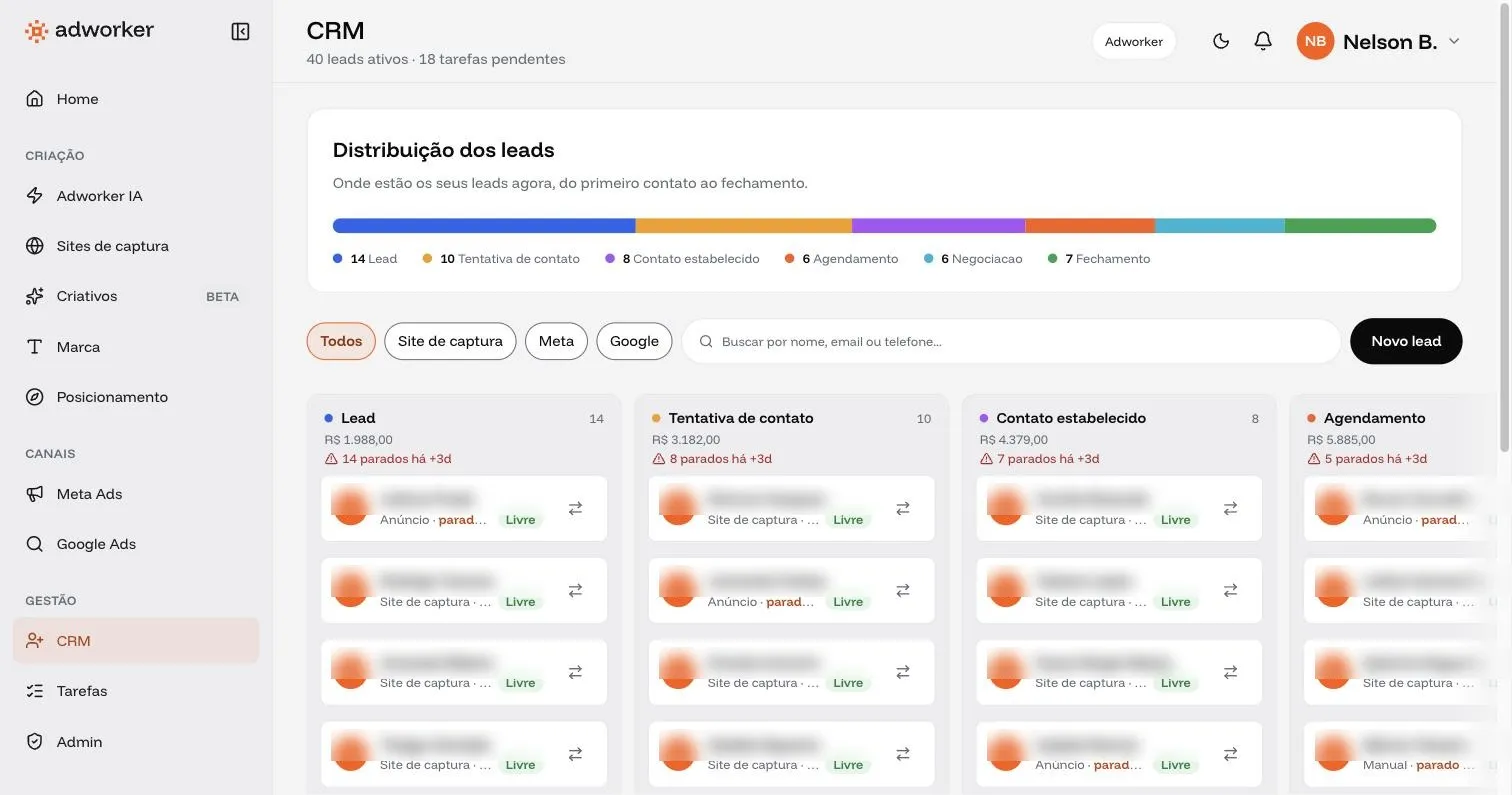The width and height of the screenshot is (1512, 795).
Task: Click the CRM add-person icon
Action: (x=35, y=641)
